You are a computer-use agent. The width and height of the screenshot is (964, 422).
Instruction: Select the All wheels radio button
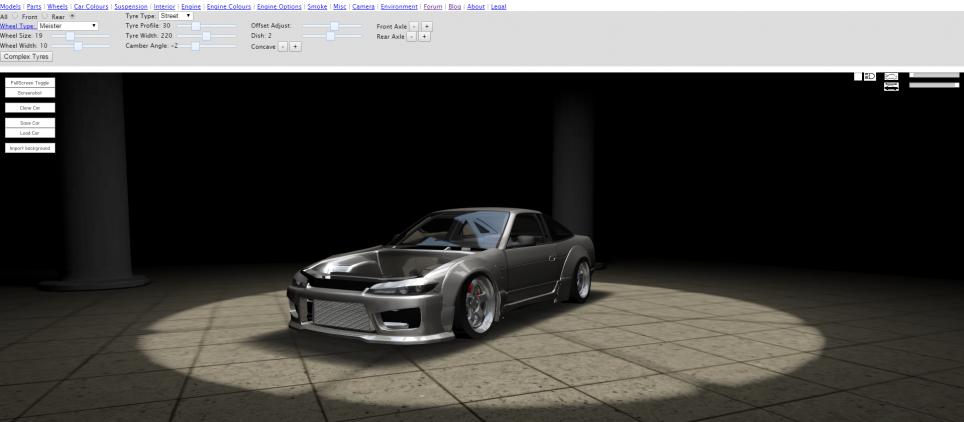(15, 16)
